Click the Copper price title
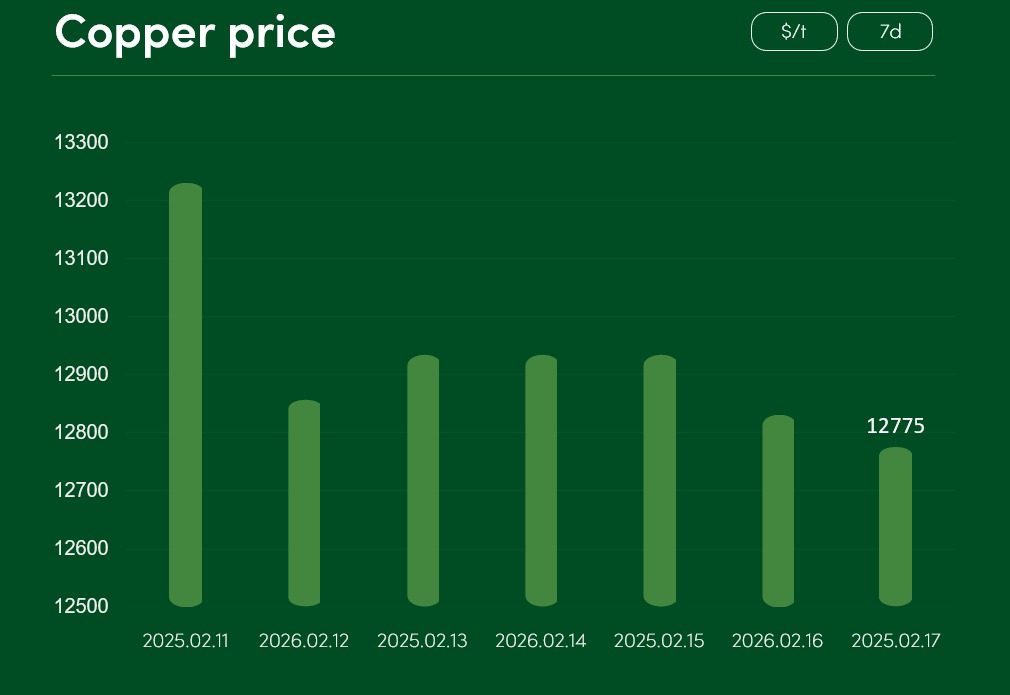 pos(196,33)
